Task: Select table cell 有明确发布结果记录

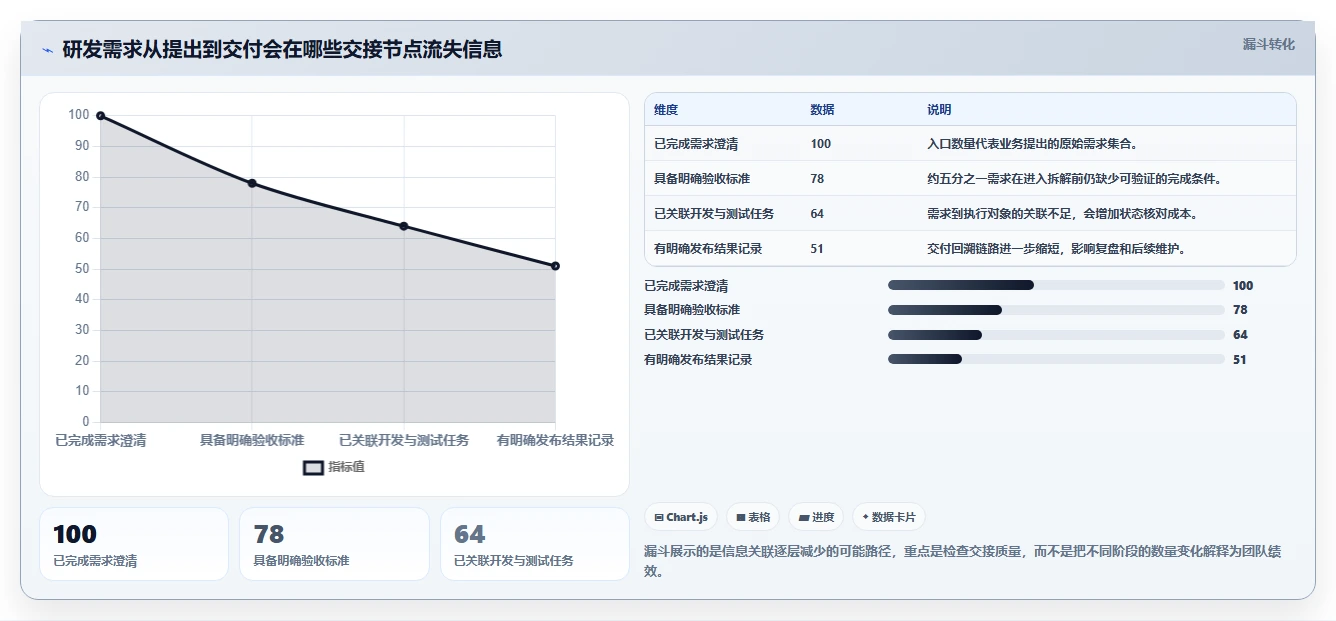Action: pos(708,249)
